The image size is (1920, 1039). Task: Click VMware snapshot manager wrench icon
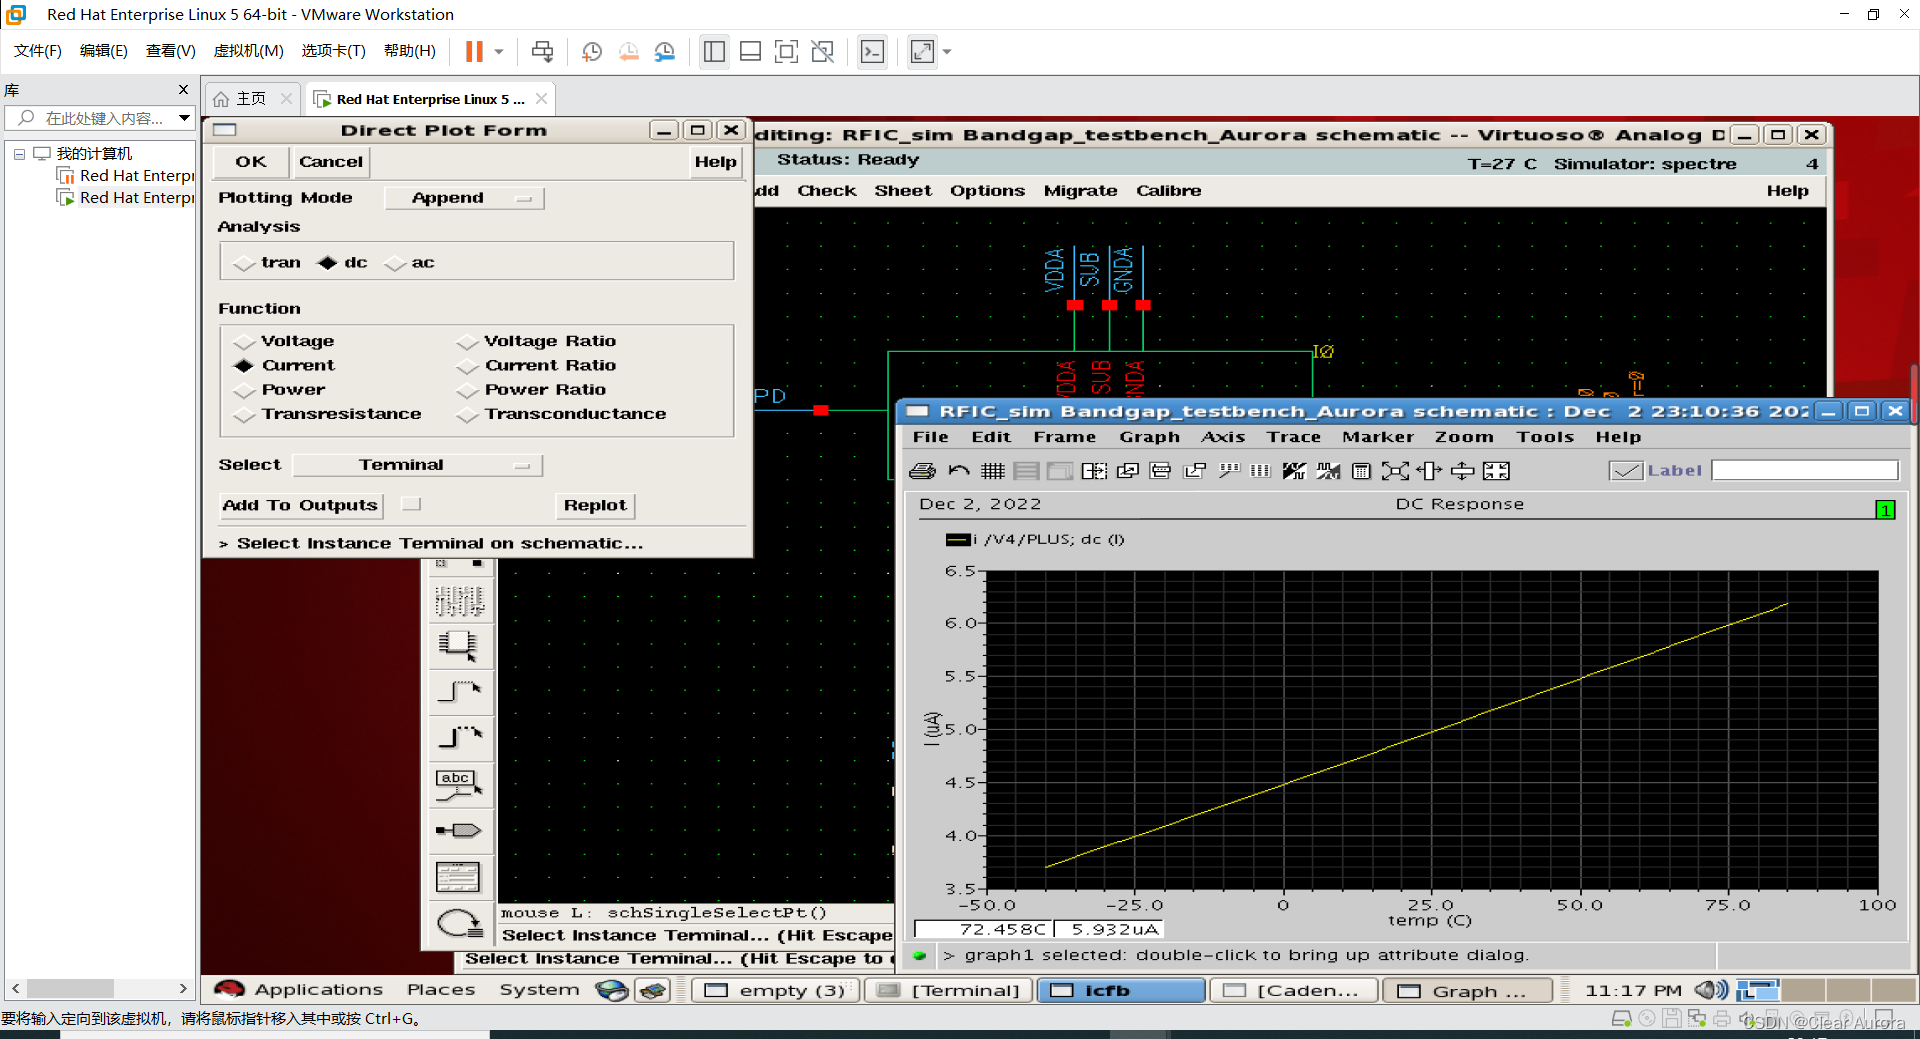665,52
